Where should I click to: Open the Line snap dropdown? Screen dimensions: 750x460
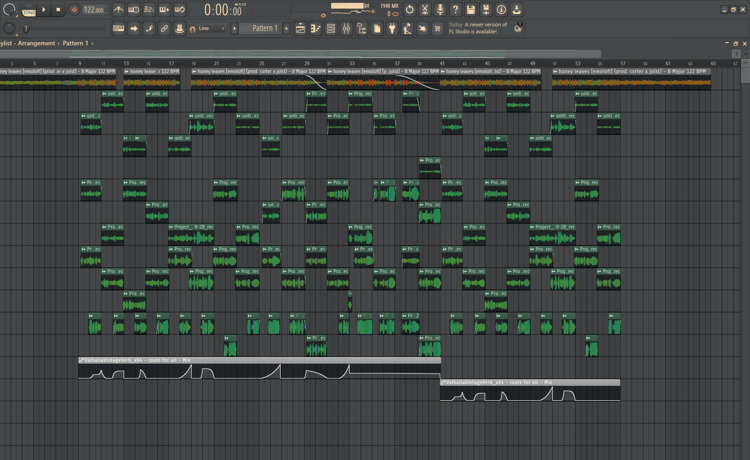coord(210,29)
